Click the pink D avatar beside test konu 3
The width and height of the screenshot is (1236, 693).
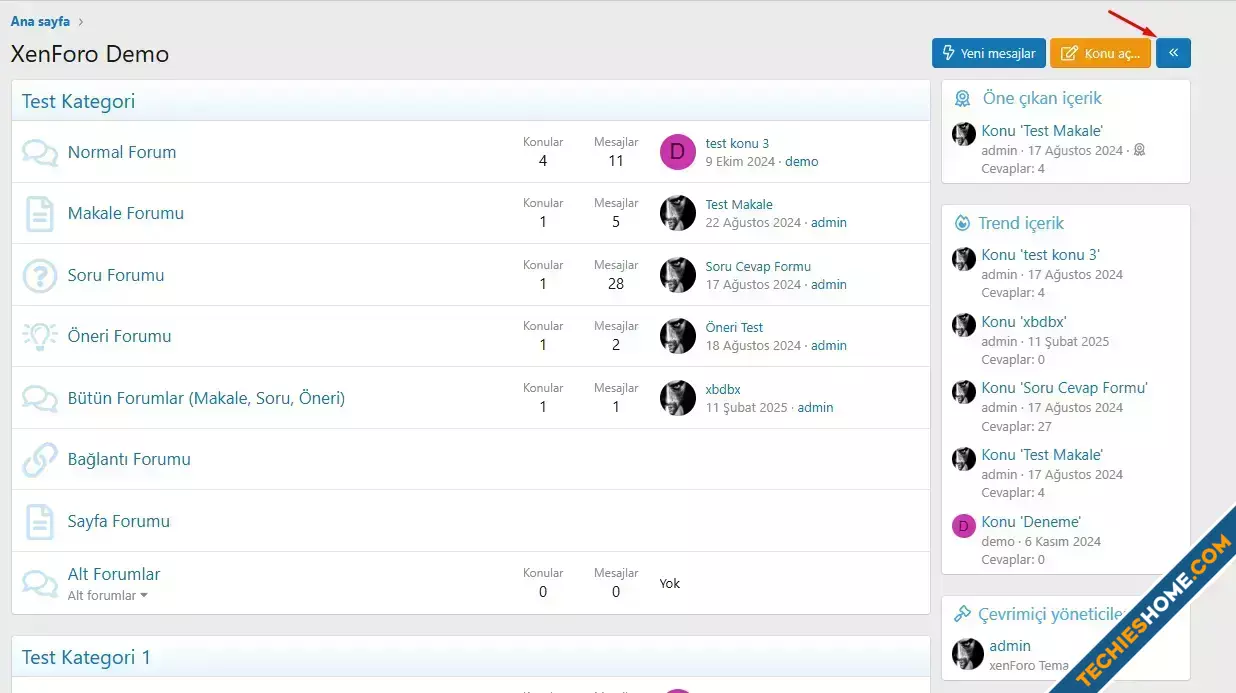click(677, 152)
